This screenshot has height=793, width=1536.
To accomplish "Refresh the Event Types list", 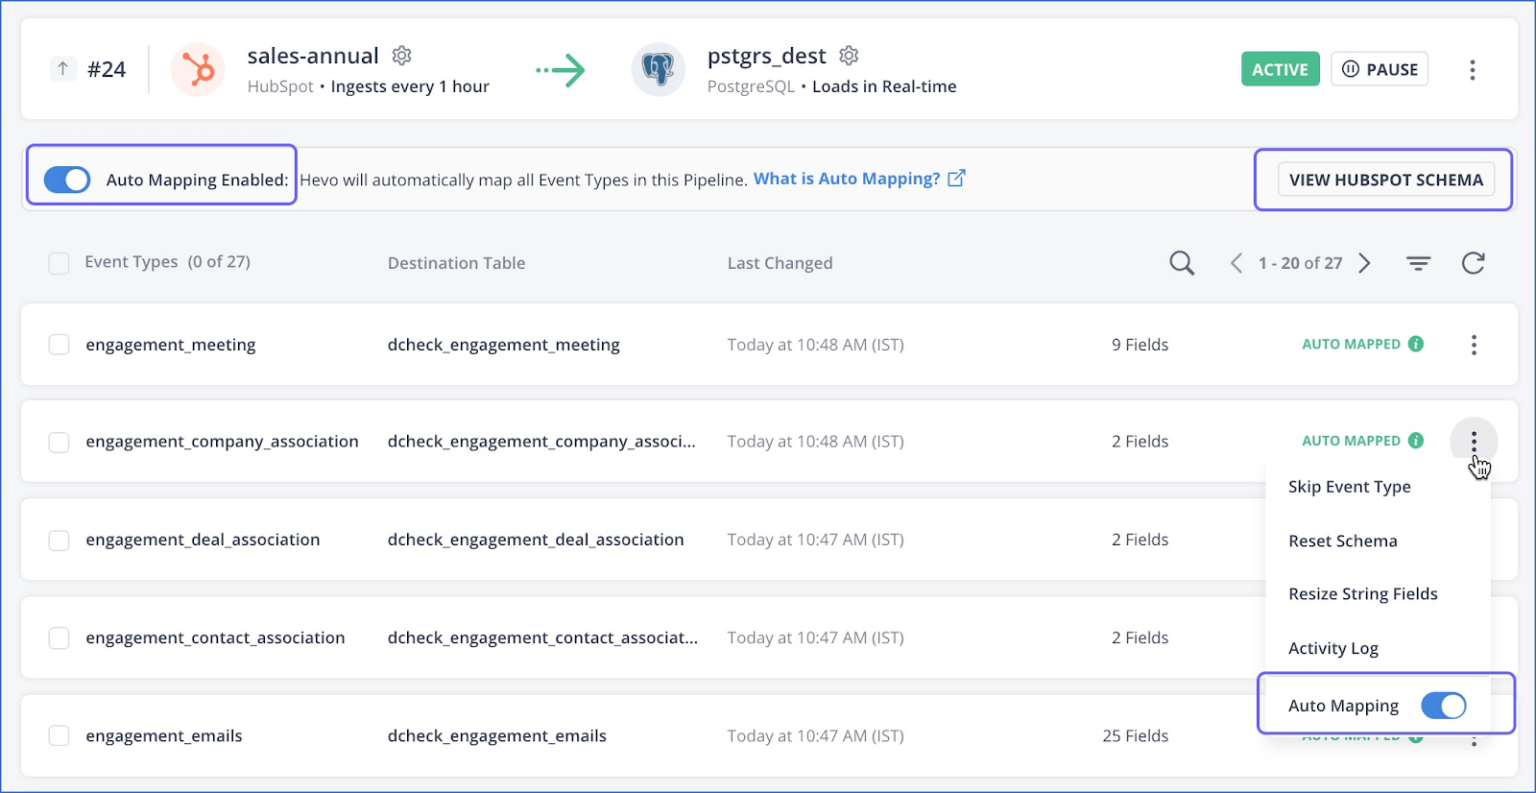I will pyautogui.click(x=1473, y=262).
